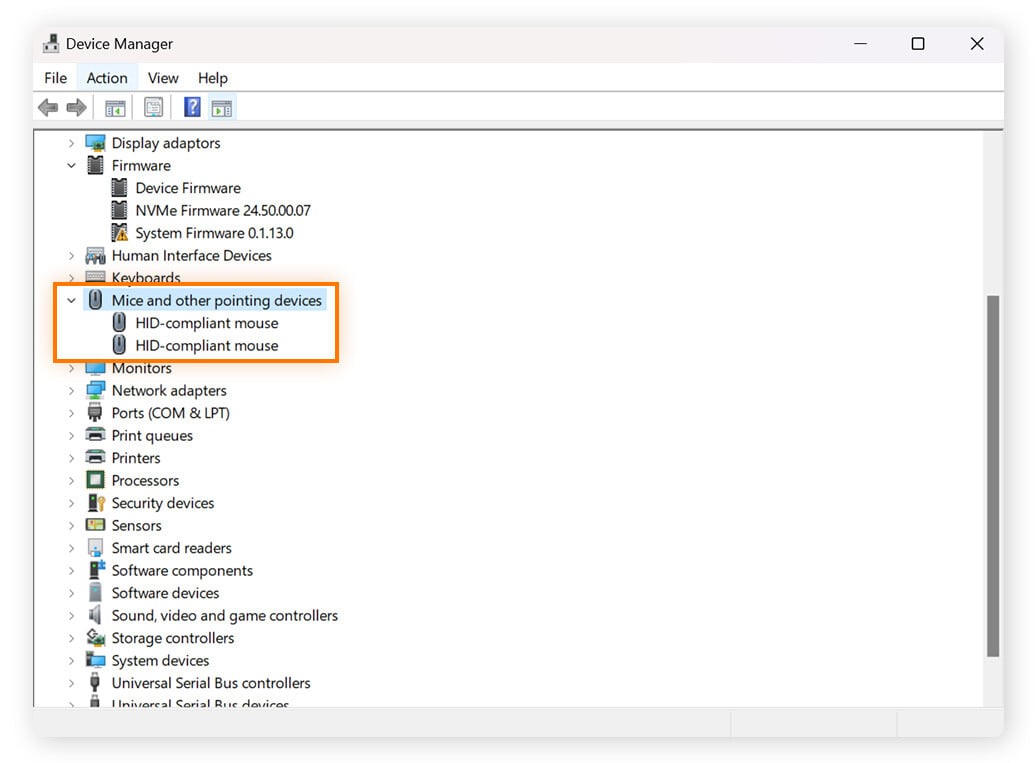The image size is (1035, 763).
Task: Click the vertical scrollbar thumb
Action: (x=992, y=475)
